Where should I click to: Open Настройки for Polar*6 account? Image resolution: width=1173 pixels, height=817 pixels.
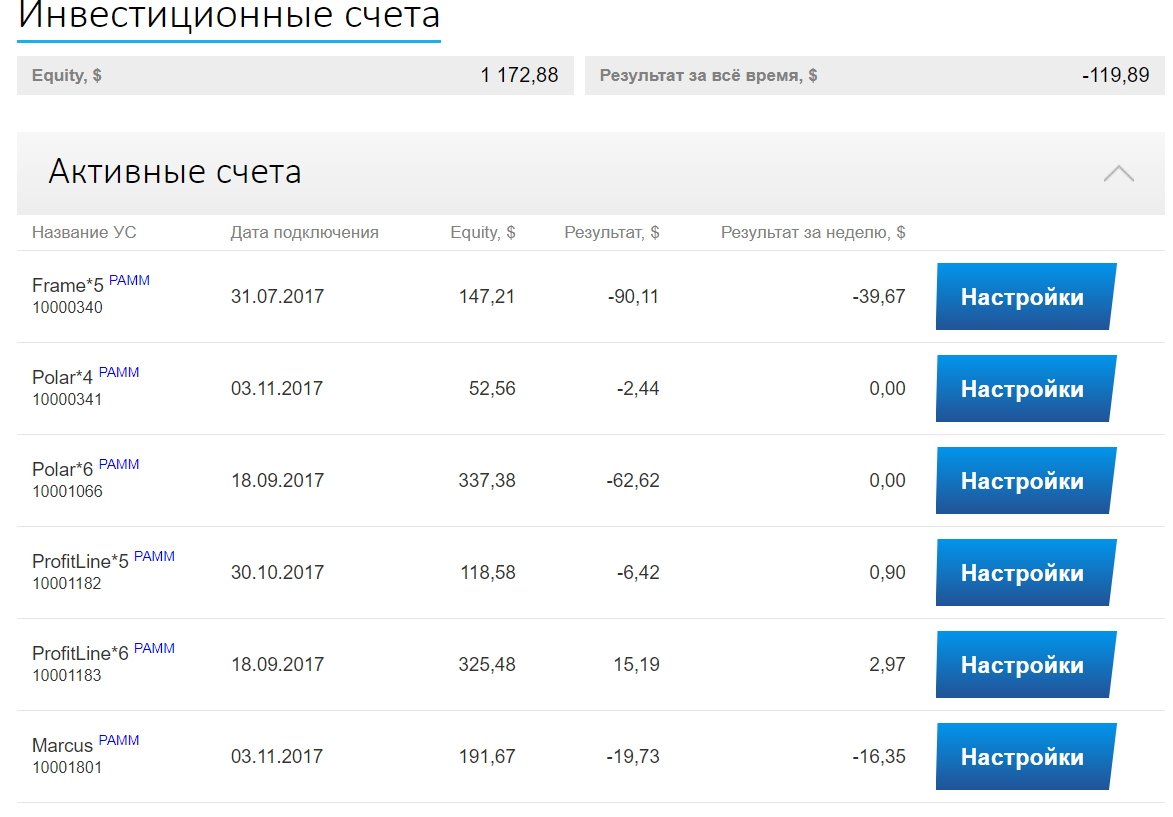click(1024, 481)
